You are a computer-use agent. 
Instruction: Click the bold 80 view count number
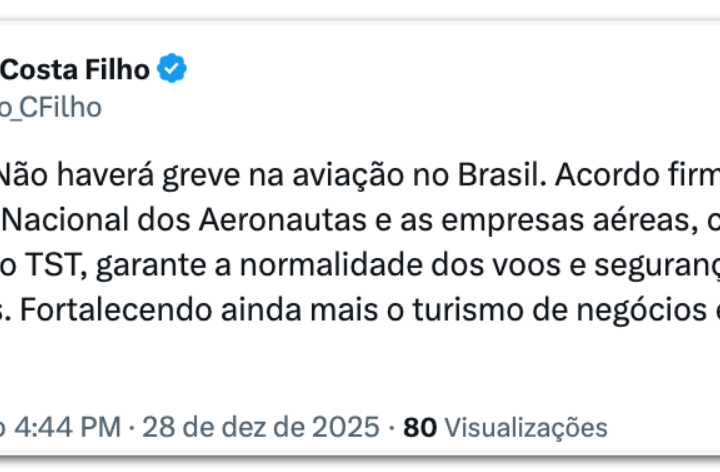coord(420,428)
